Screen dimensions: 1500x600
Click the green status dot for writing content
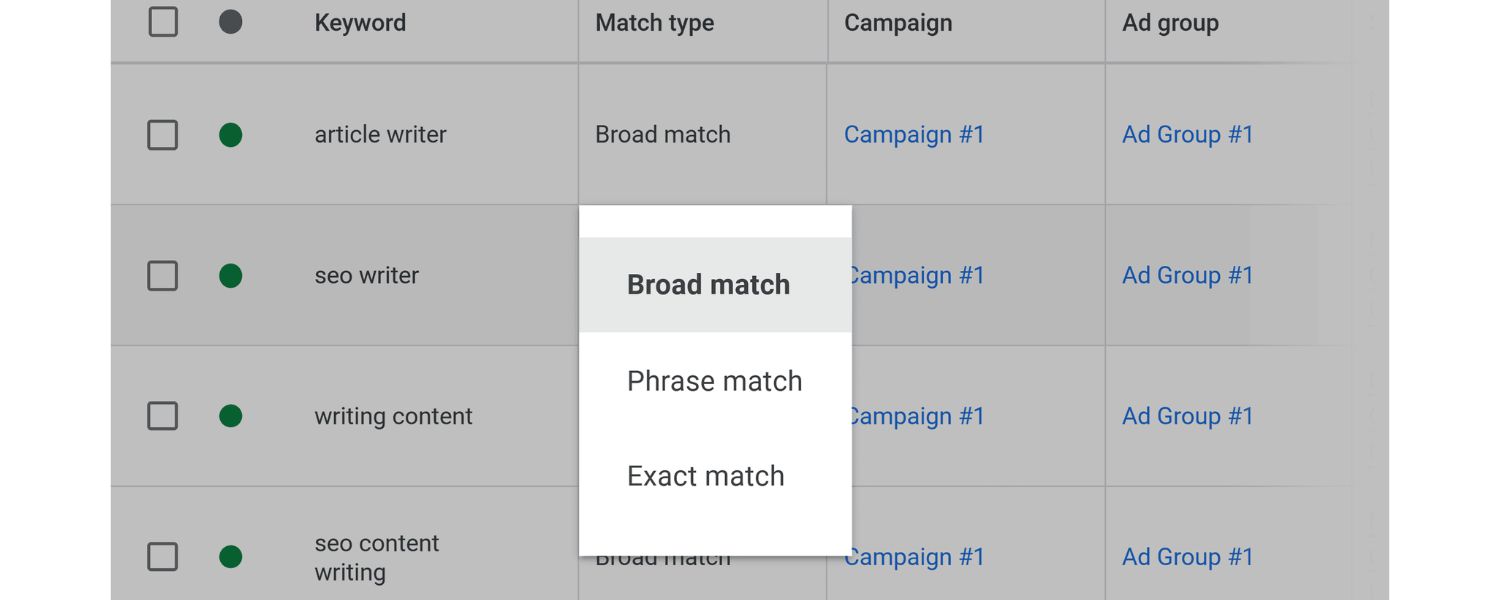[x=230, y=416]
